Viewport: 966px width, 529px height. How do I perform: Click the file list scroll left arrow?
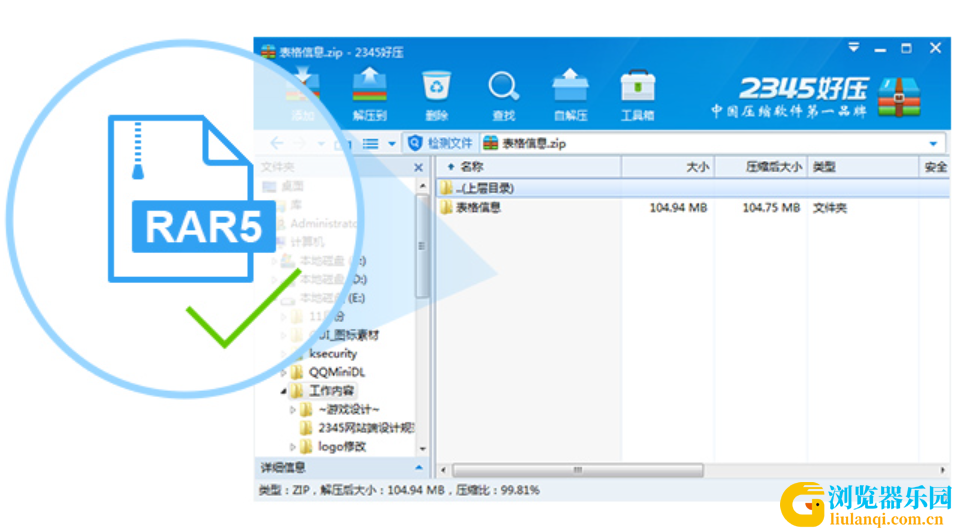443,470
